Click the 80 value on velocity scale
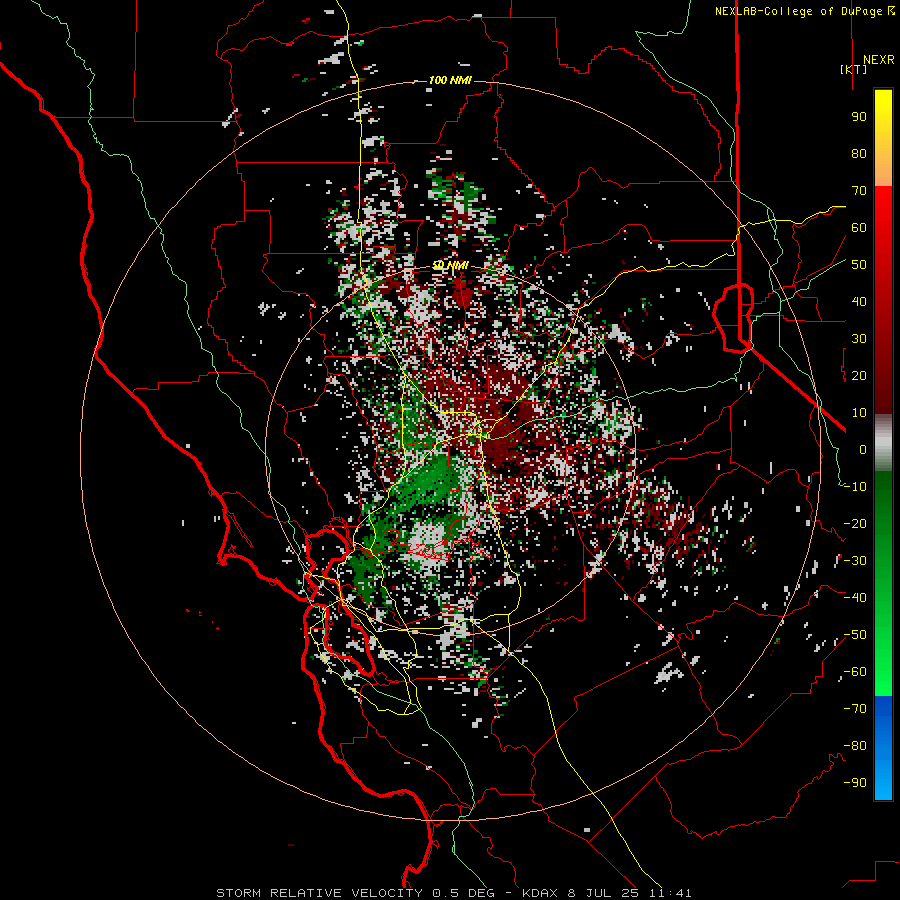 point(859,154)
